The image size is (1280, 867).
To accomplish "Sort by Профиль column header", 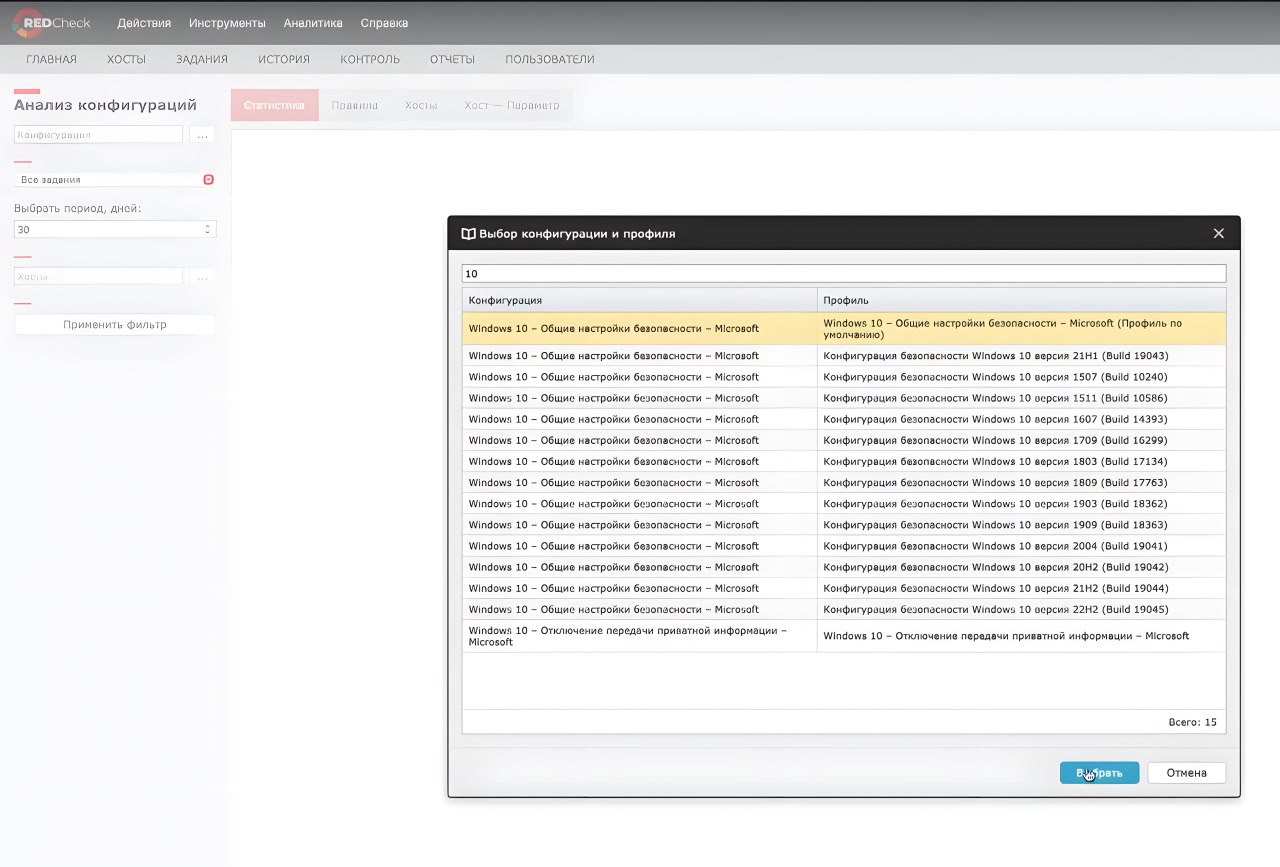I will click(x=1021, y=300).
